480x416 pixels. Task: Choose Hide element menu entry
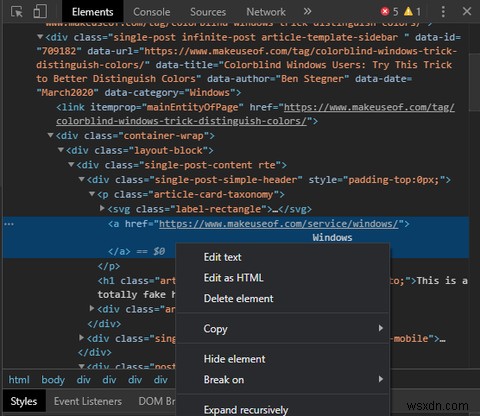(x=282, y=359)
